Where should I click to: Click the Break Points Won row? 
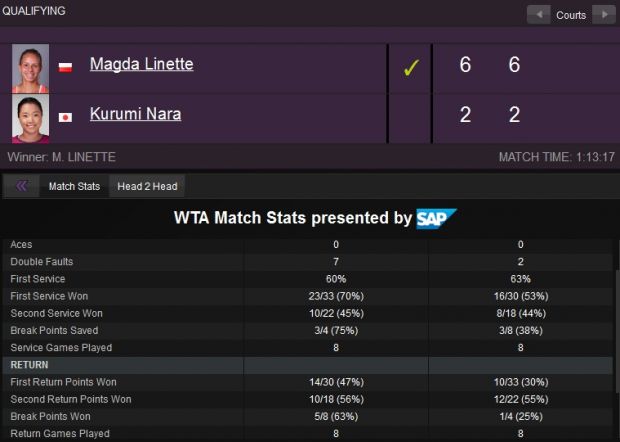pos(308,416)
